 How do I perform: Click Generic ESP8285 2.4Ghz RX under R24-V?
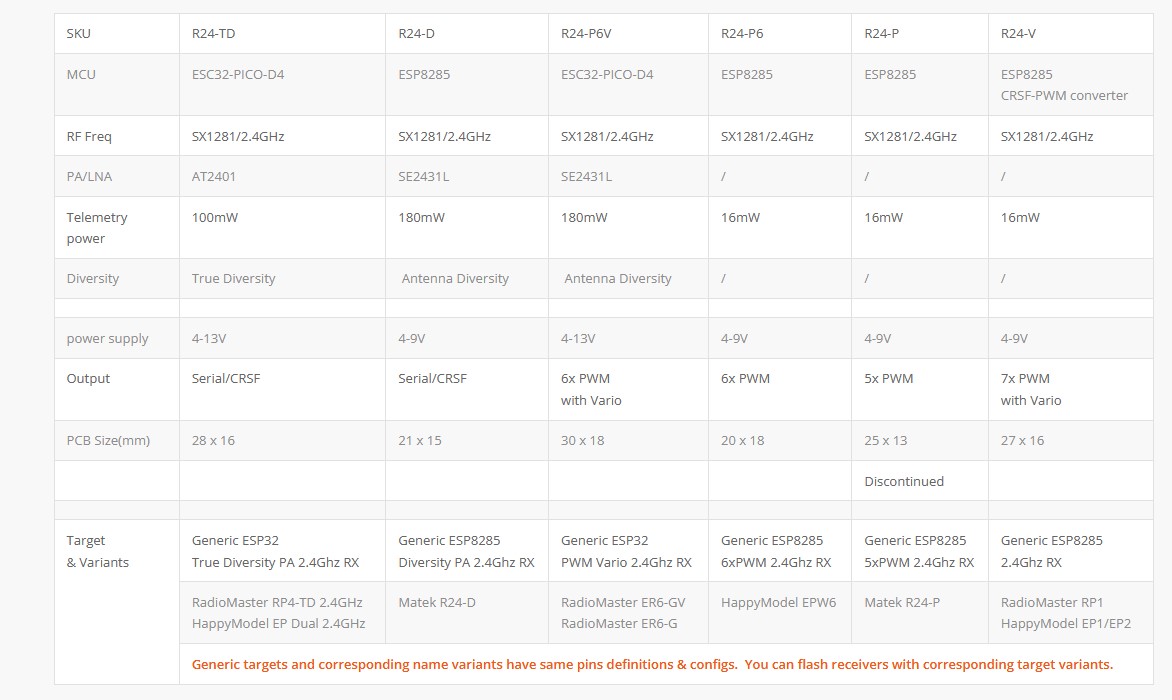(x=1052, y=551)
